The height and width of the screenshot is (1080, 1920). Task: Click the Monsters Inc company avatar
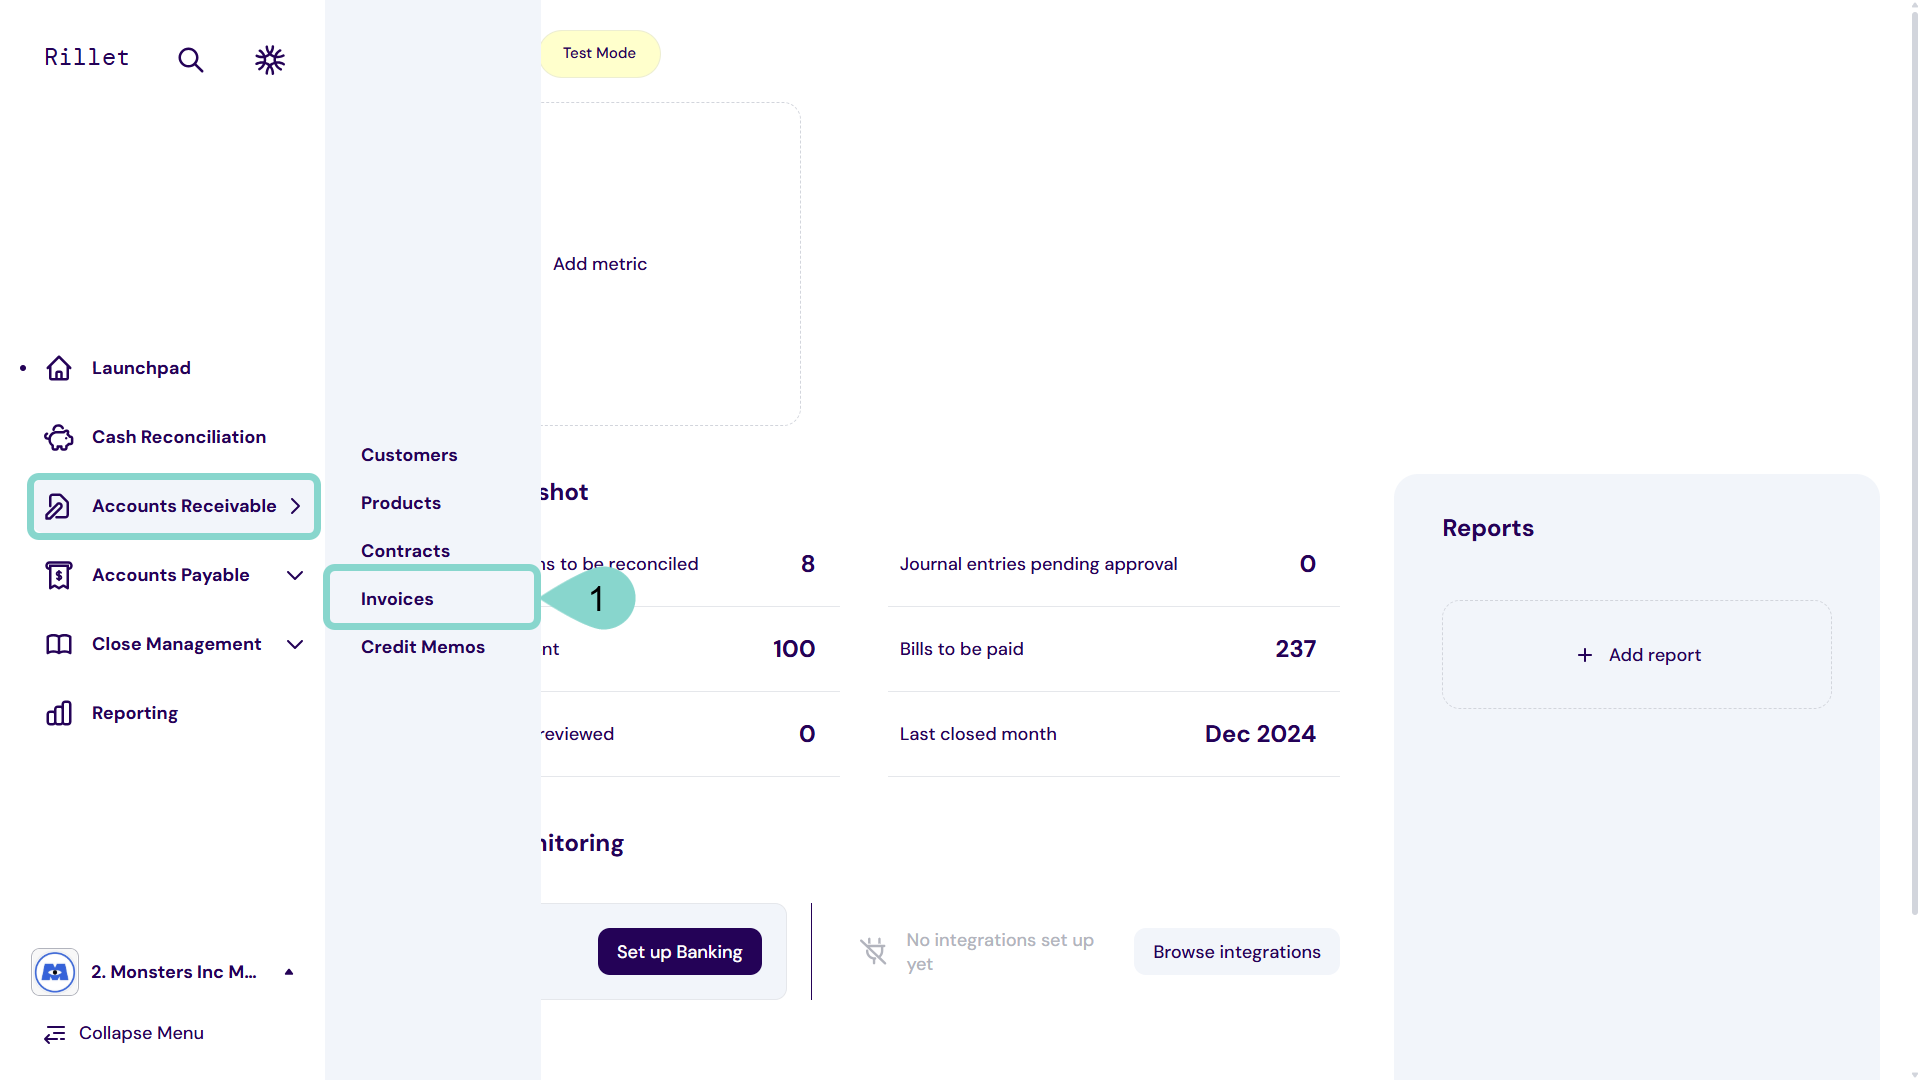55,972
